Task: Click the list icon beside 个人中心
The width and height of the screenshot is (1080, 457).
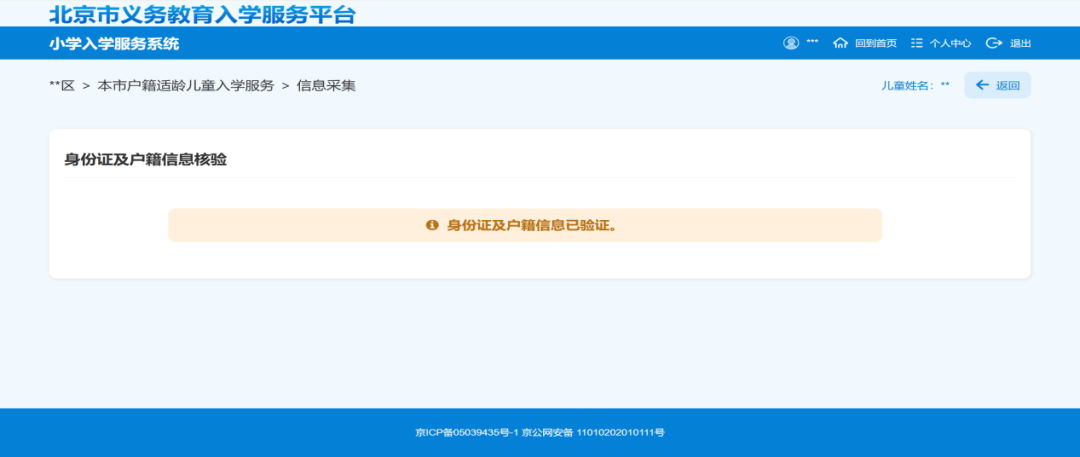Action: click(x=917, y=43)
